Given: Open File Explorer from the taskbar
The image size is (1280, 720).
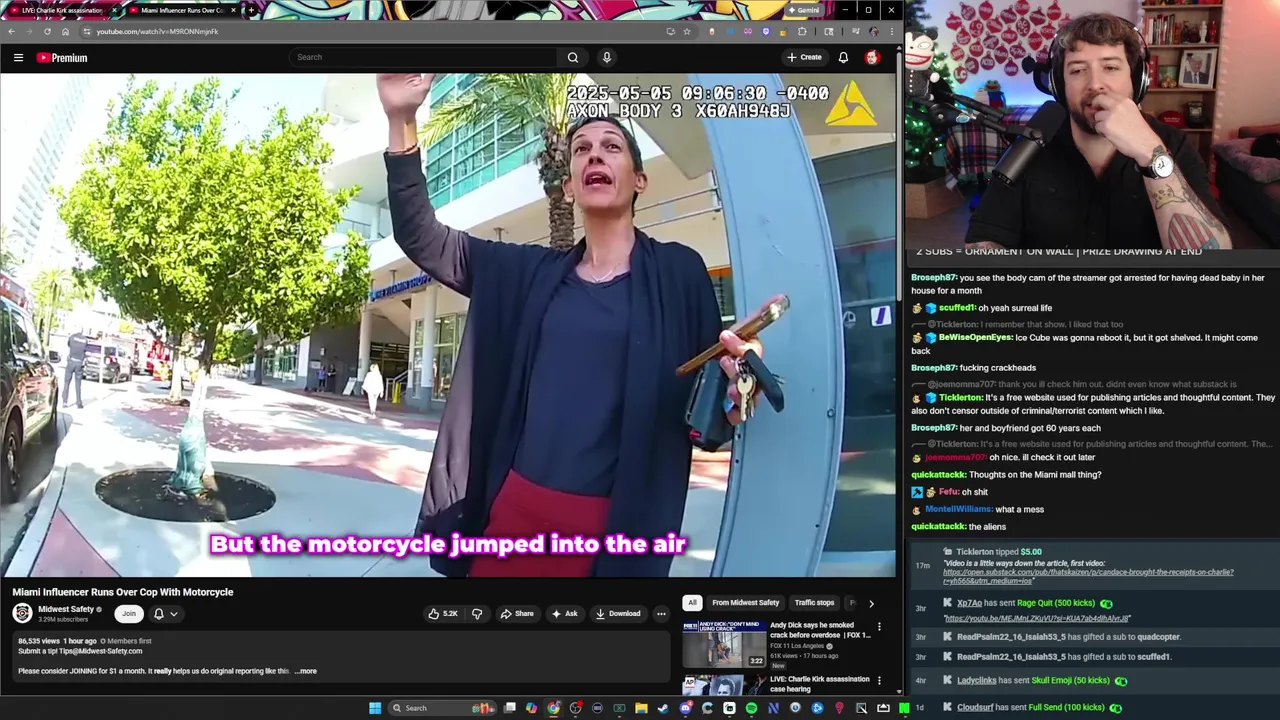Looking at the screenshot, I should (641, 708).
